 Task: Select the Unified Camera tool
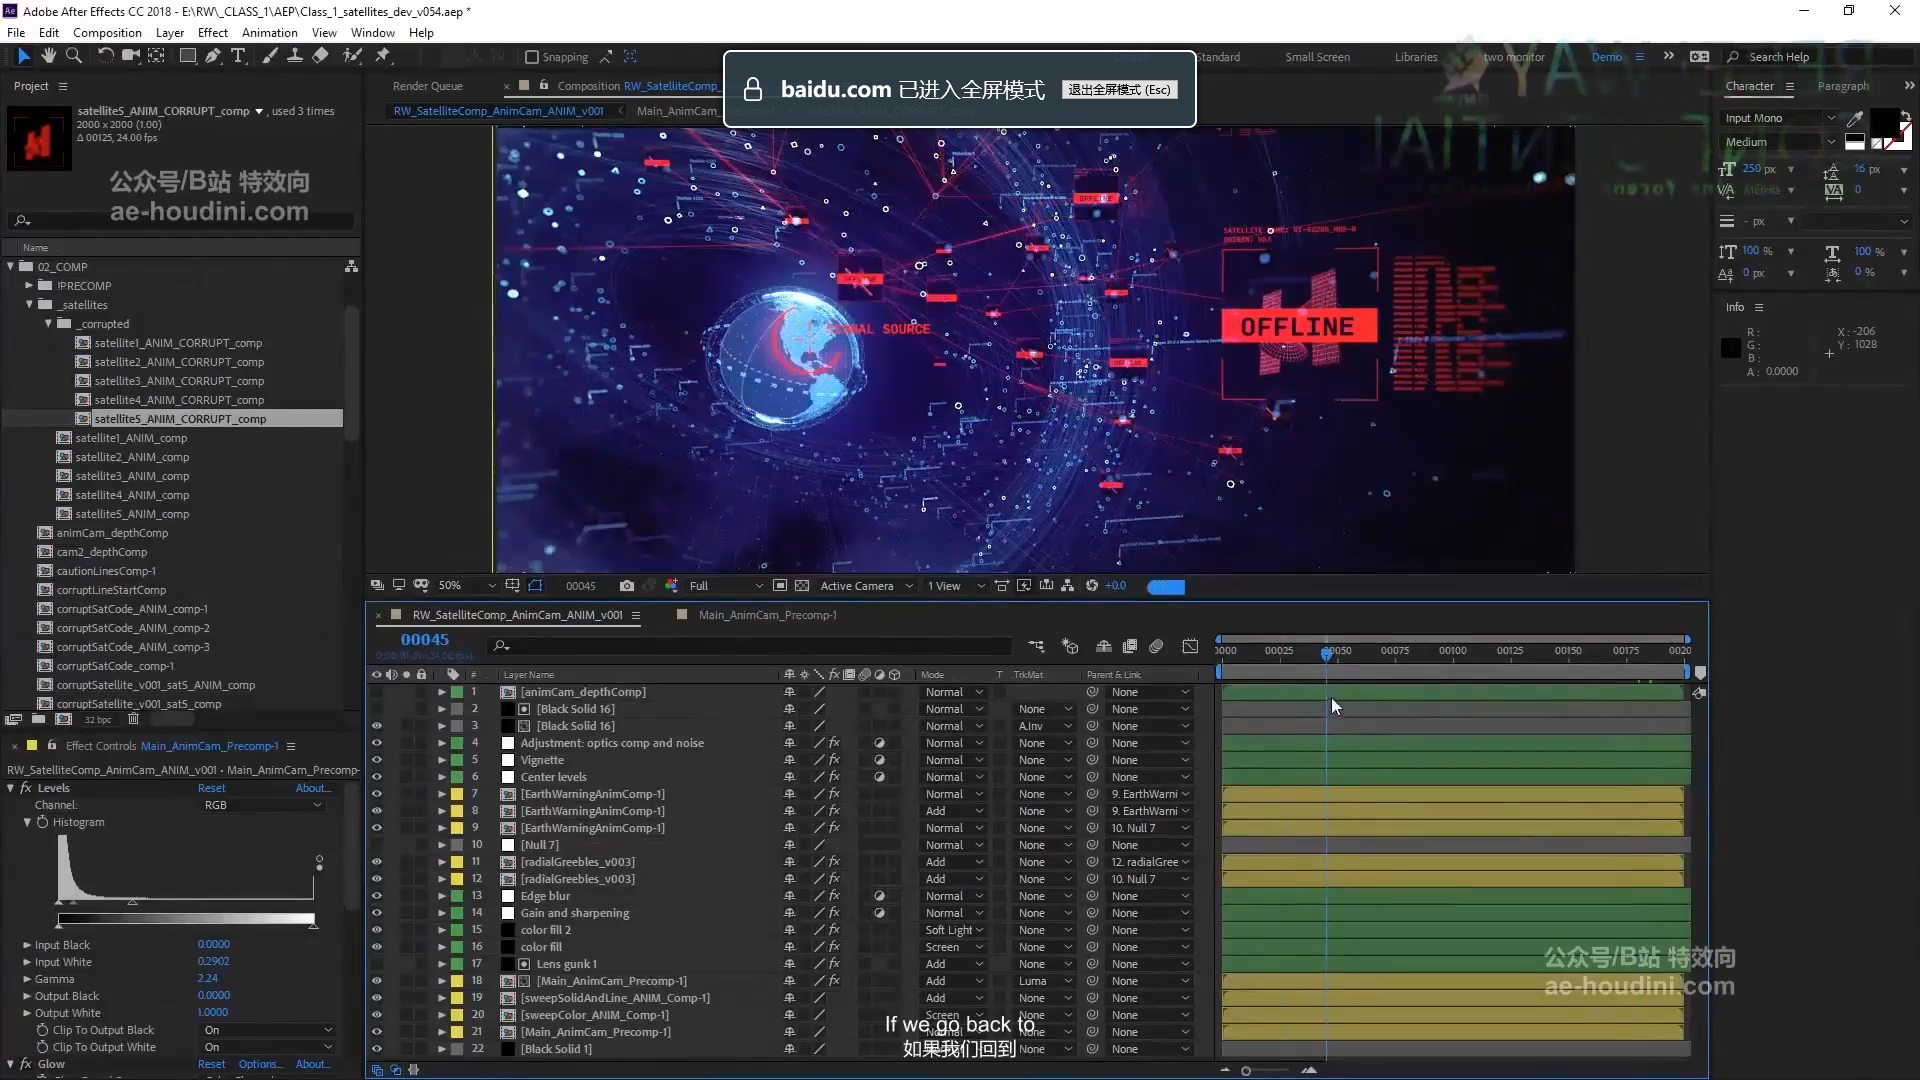click(131, 56)
